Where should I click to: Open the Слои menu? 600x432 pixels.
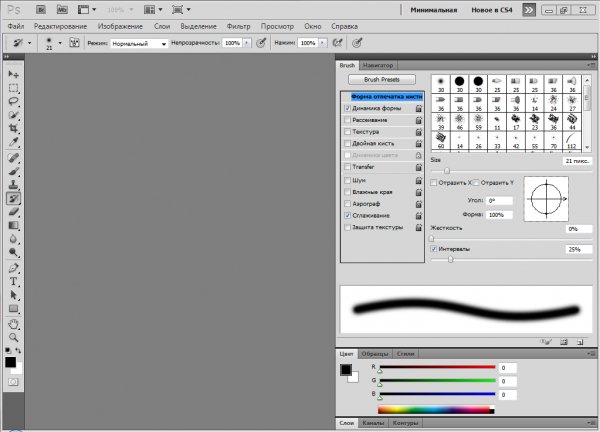(162, 26)
